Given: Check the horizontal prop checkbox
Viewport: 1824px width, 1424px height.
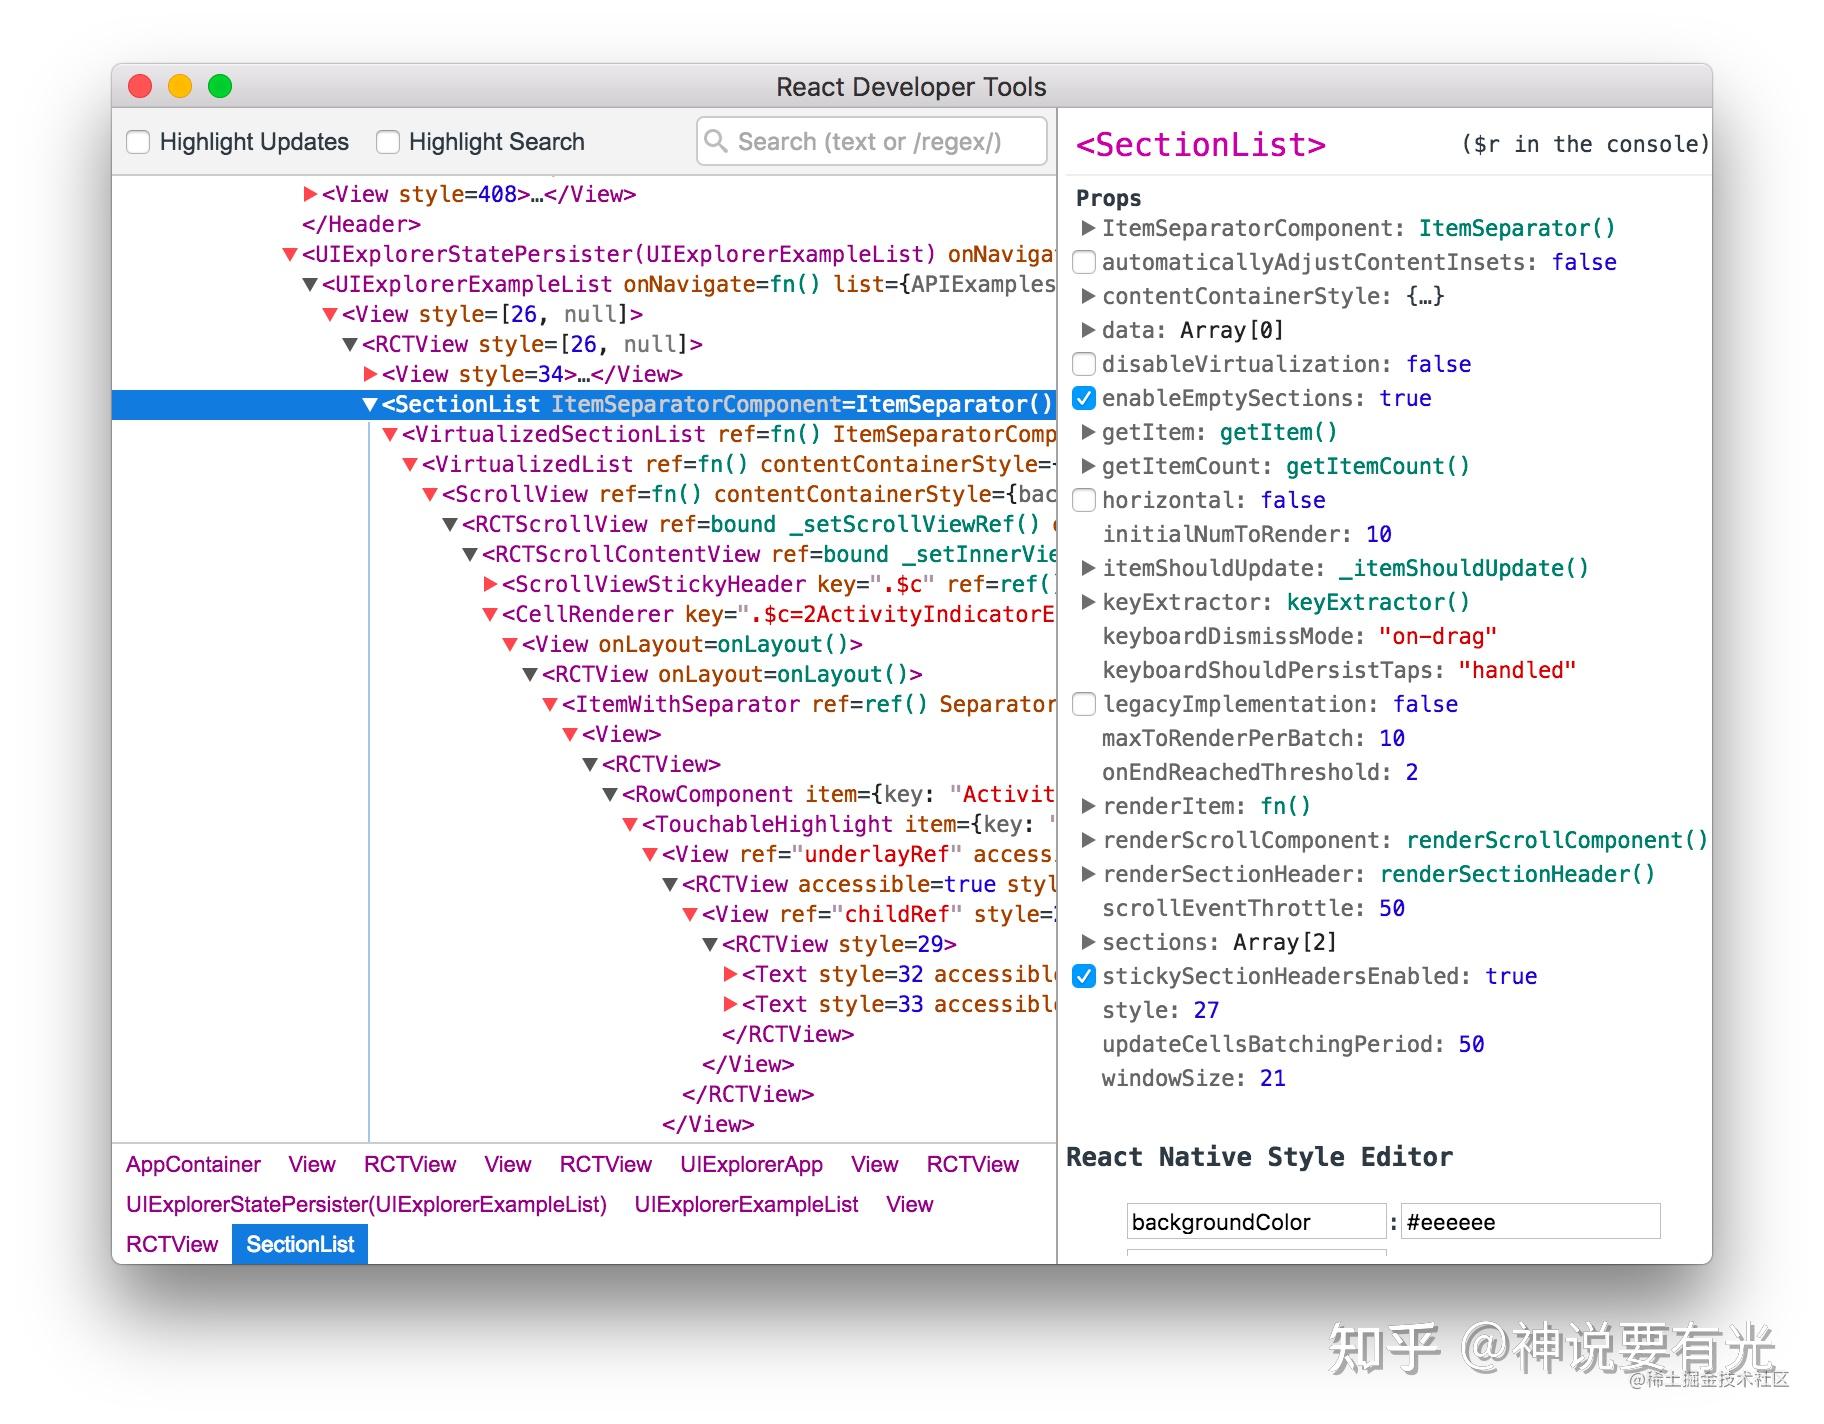Looking at the screenshot, I should [1083, 500].
